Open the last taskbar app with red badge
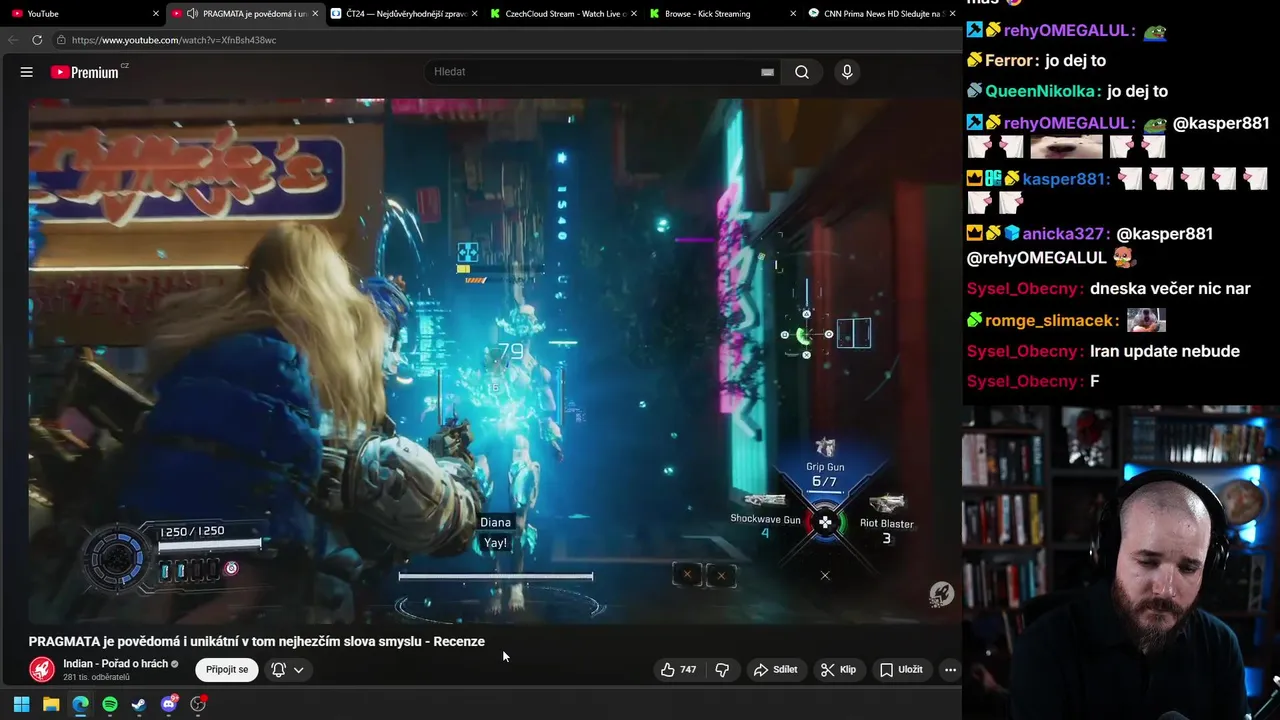Viewport: 1280px width, 720px height. click(x=198, y=704)
